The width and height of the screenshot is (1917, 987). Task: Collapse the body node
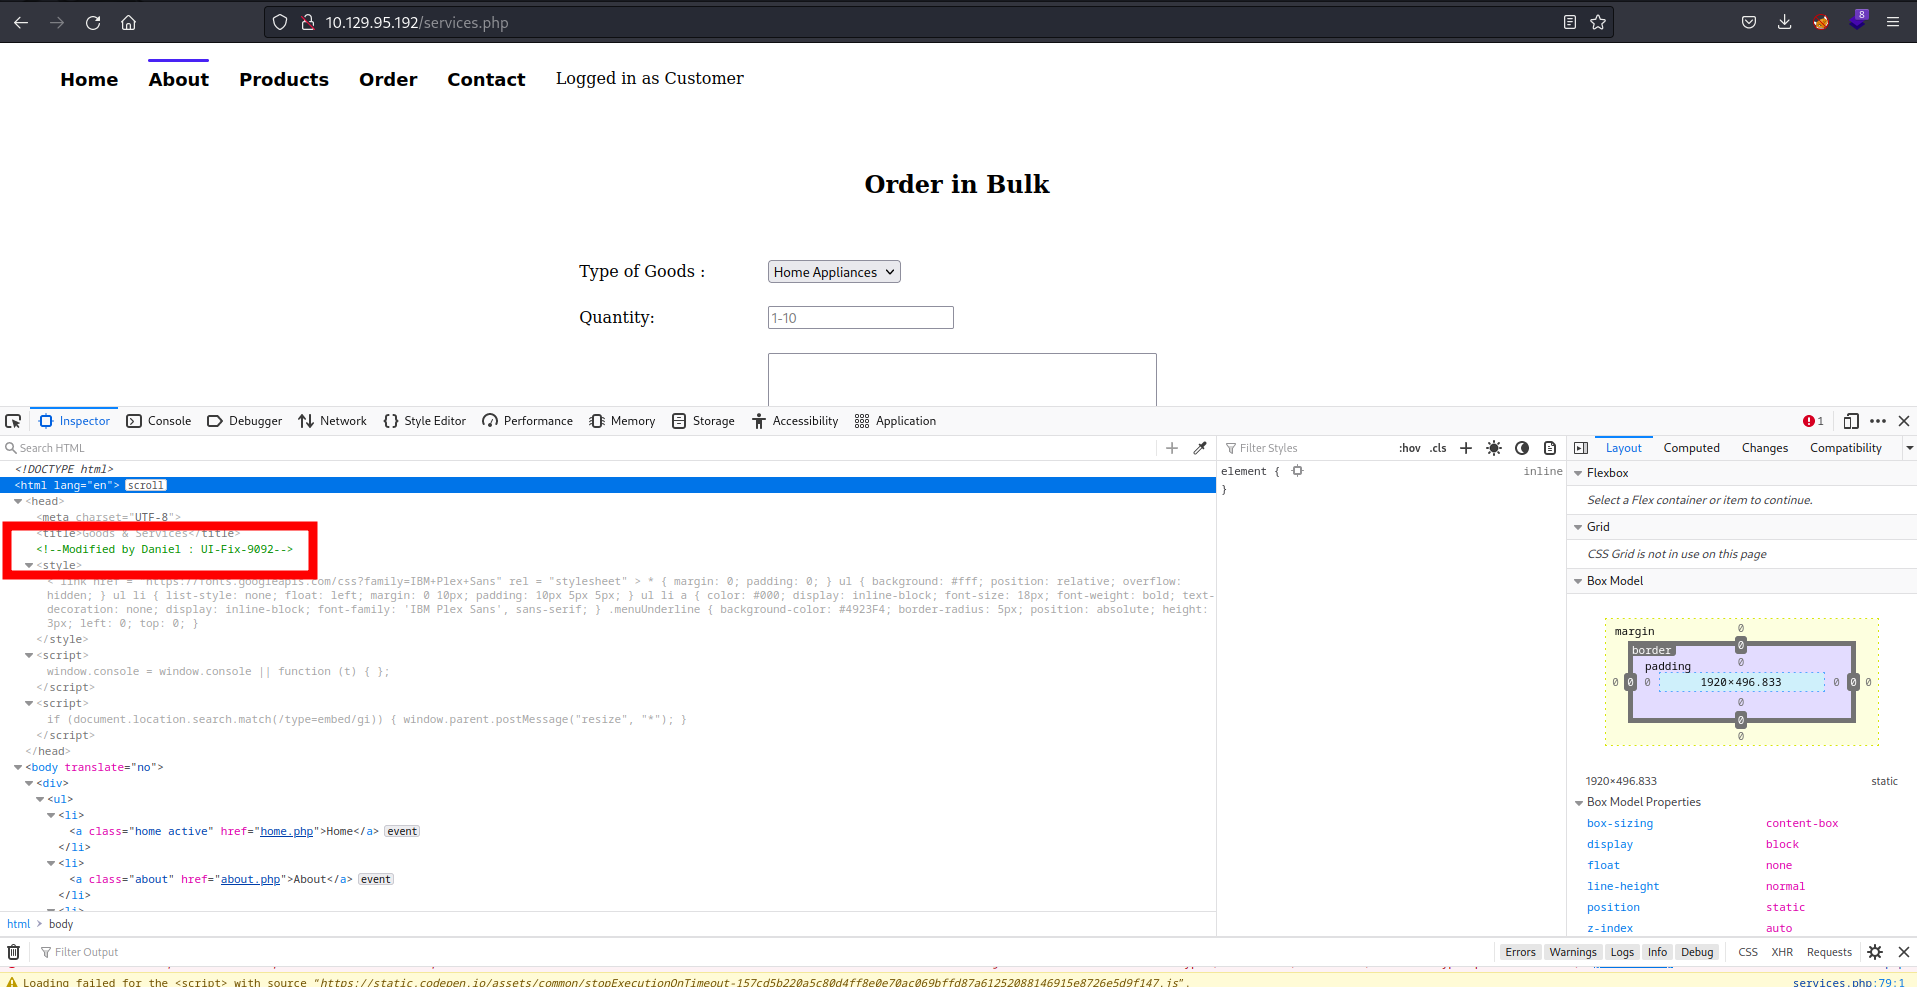(18, 767)
